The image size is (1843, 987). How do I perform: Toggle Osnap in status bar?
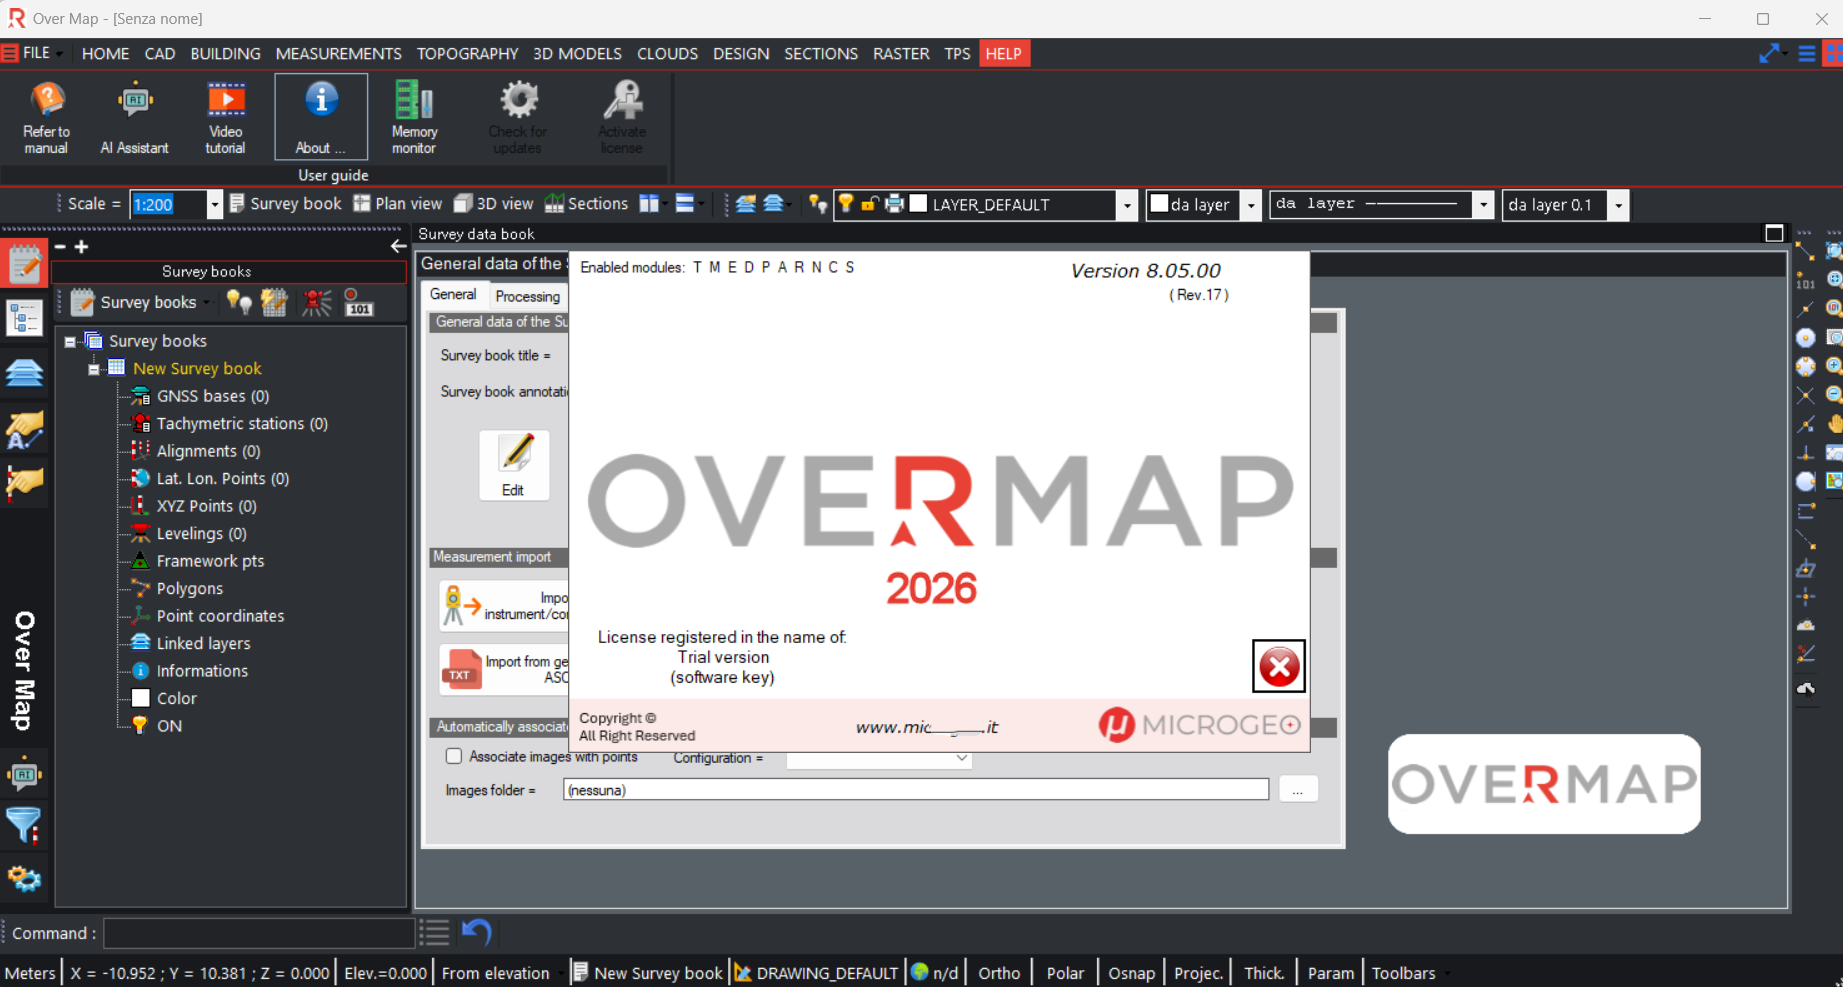(1131, 972)
